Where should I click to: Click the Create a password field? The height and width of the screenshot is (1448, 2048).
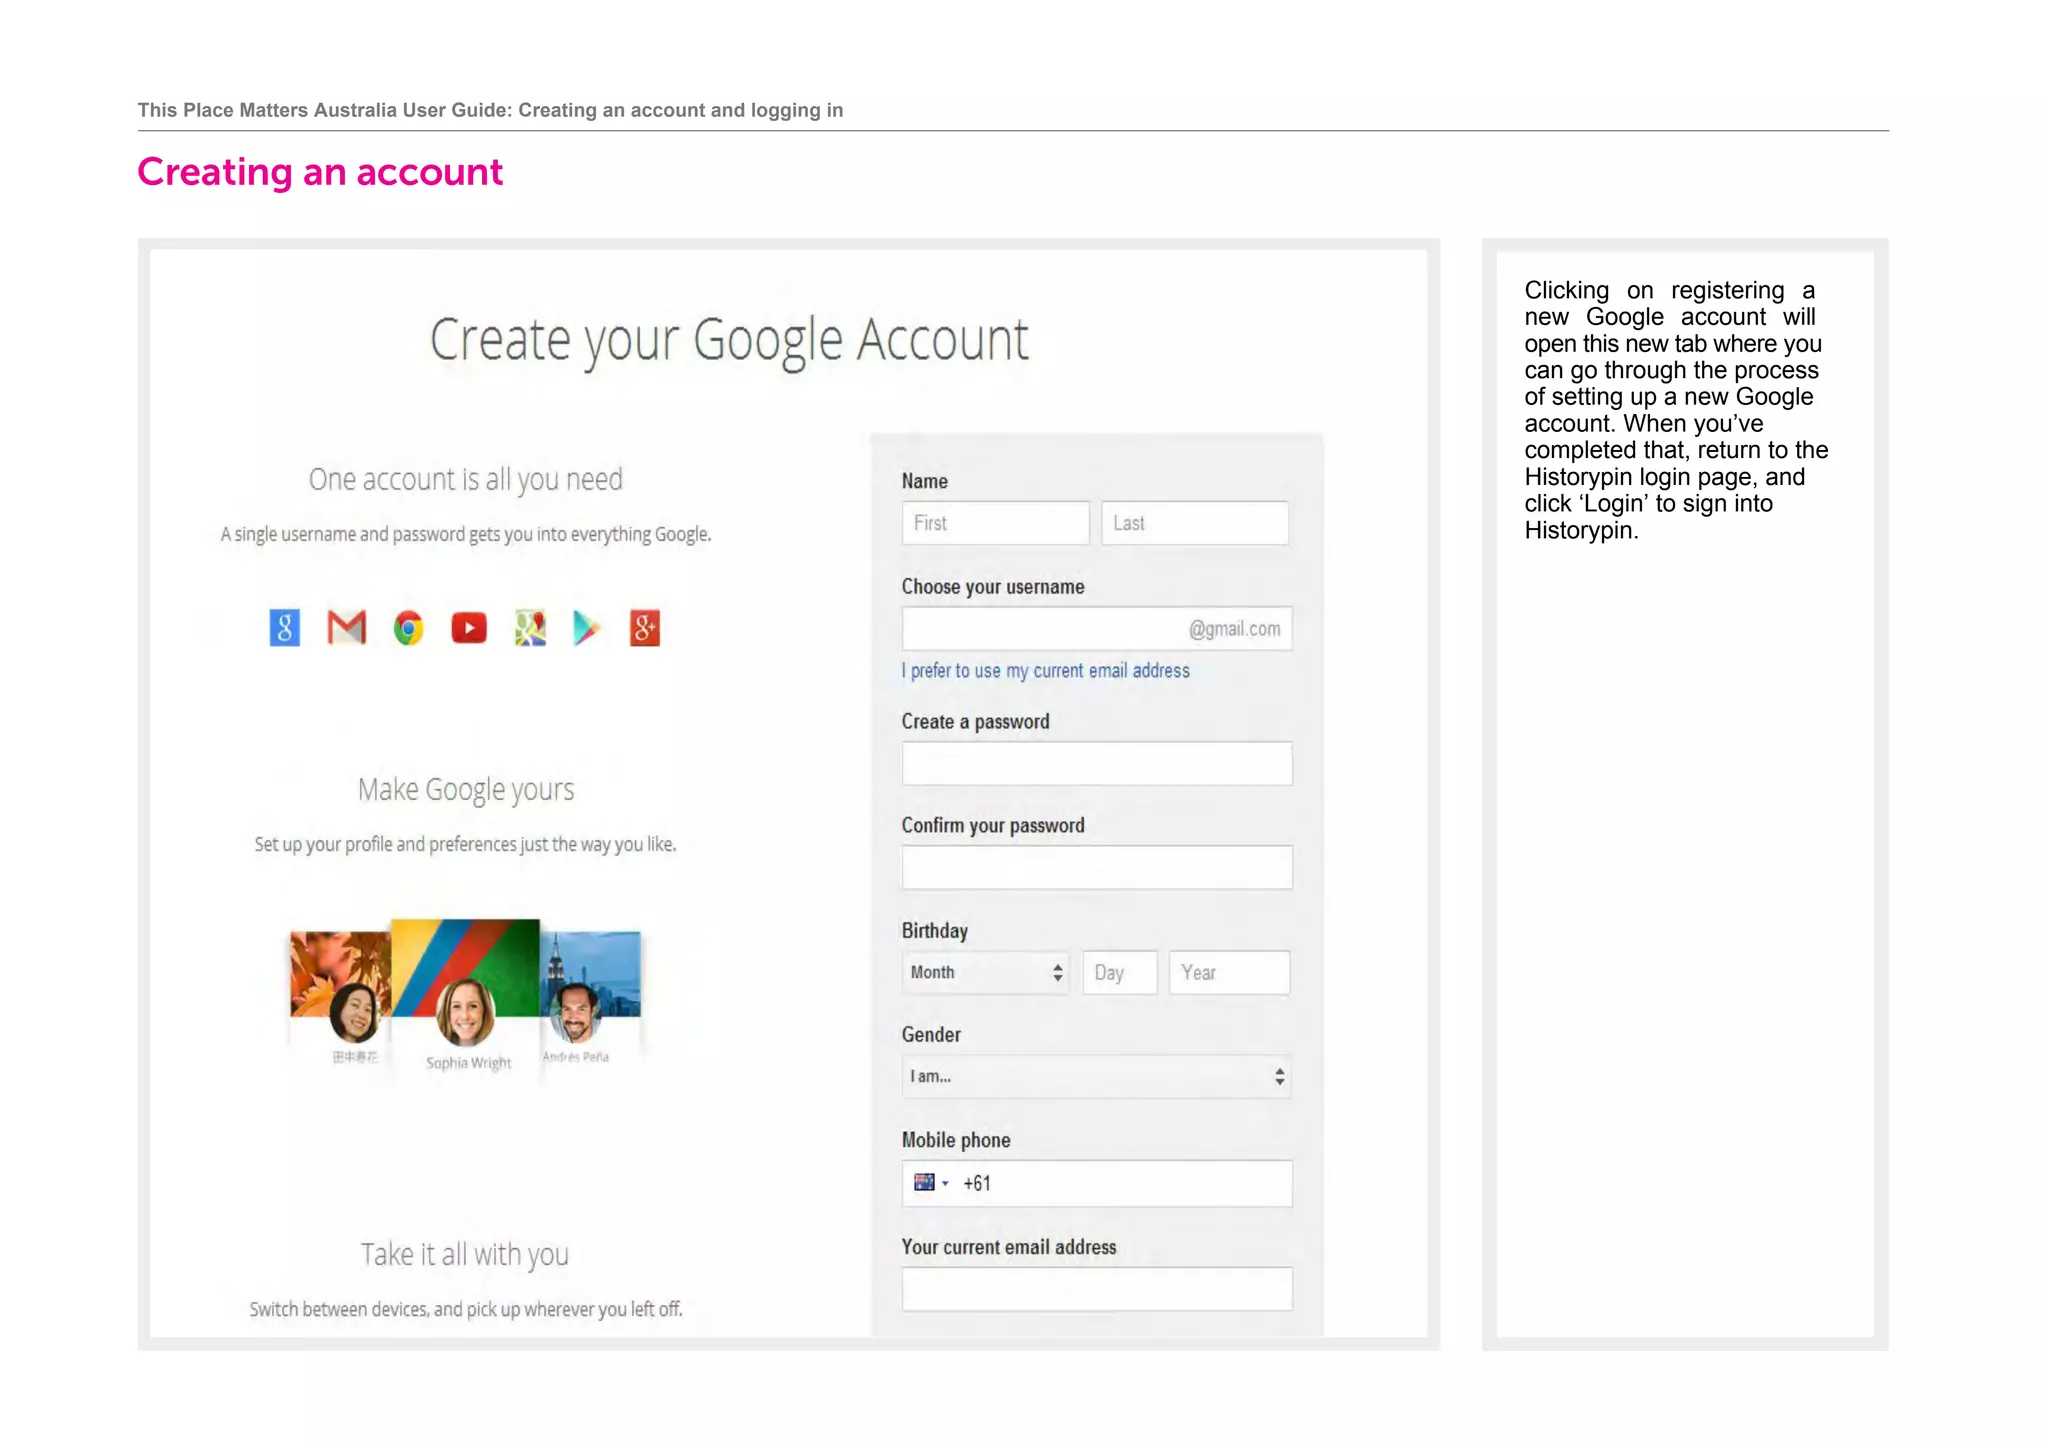[x=1097, y=763]
